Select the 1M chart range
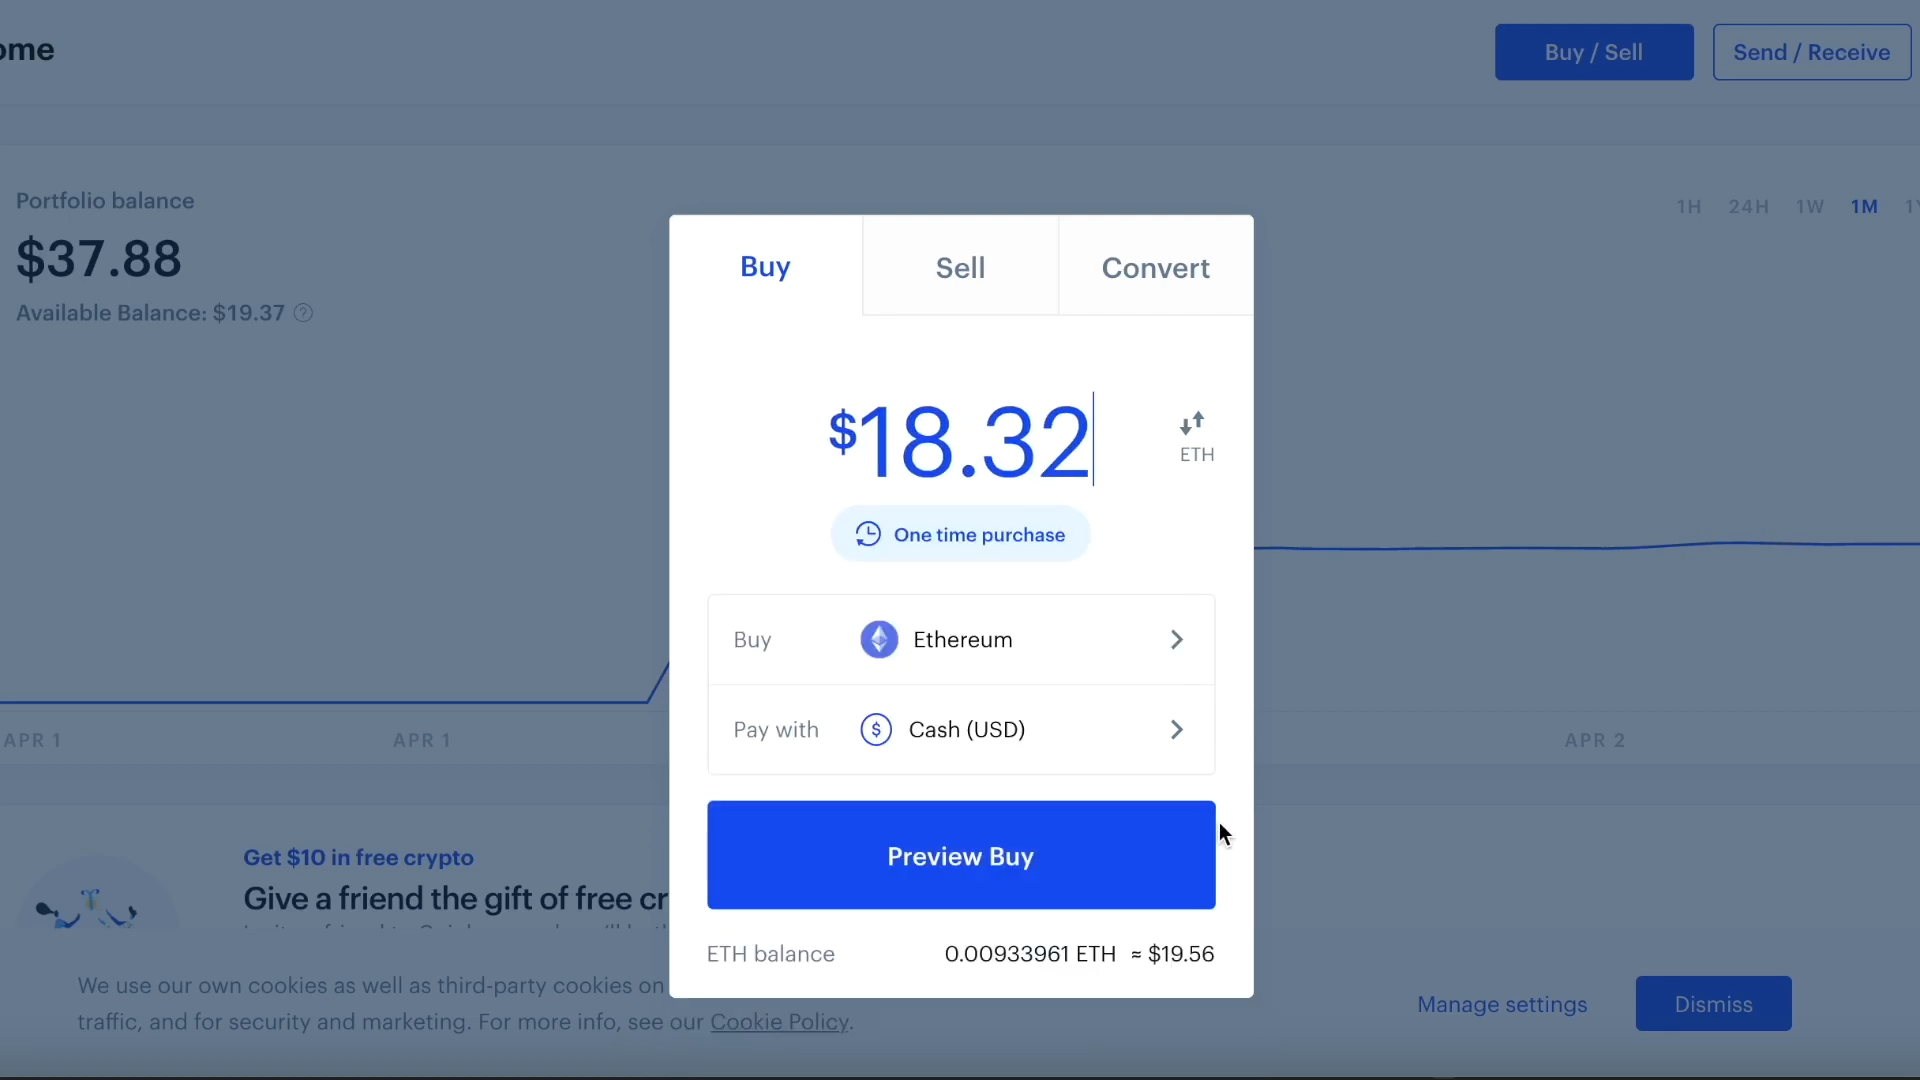Image resolution: width=1920 pixels, height=1080 pixels. (x=1863, y=207)
